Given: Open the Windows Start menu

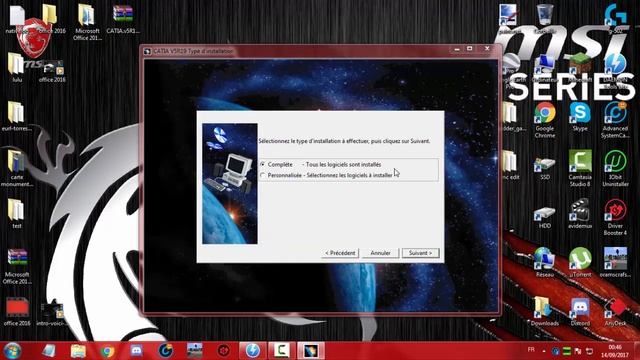Looking at the screenshot, I should 11,351.
